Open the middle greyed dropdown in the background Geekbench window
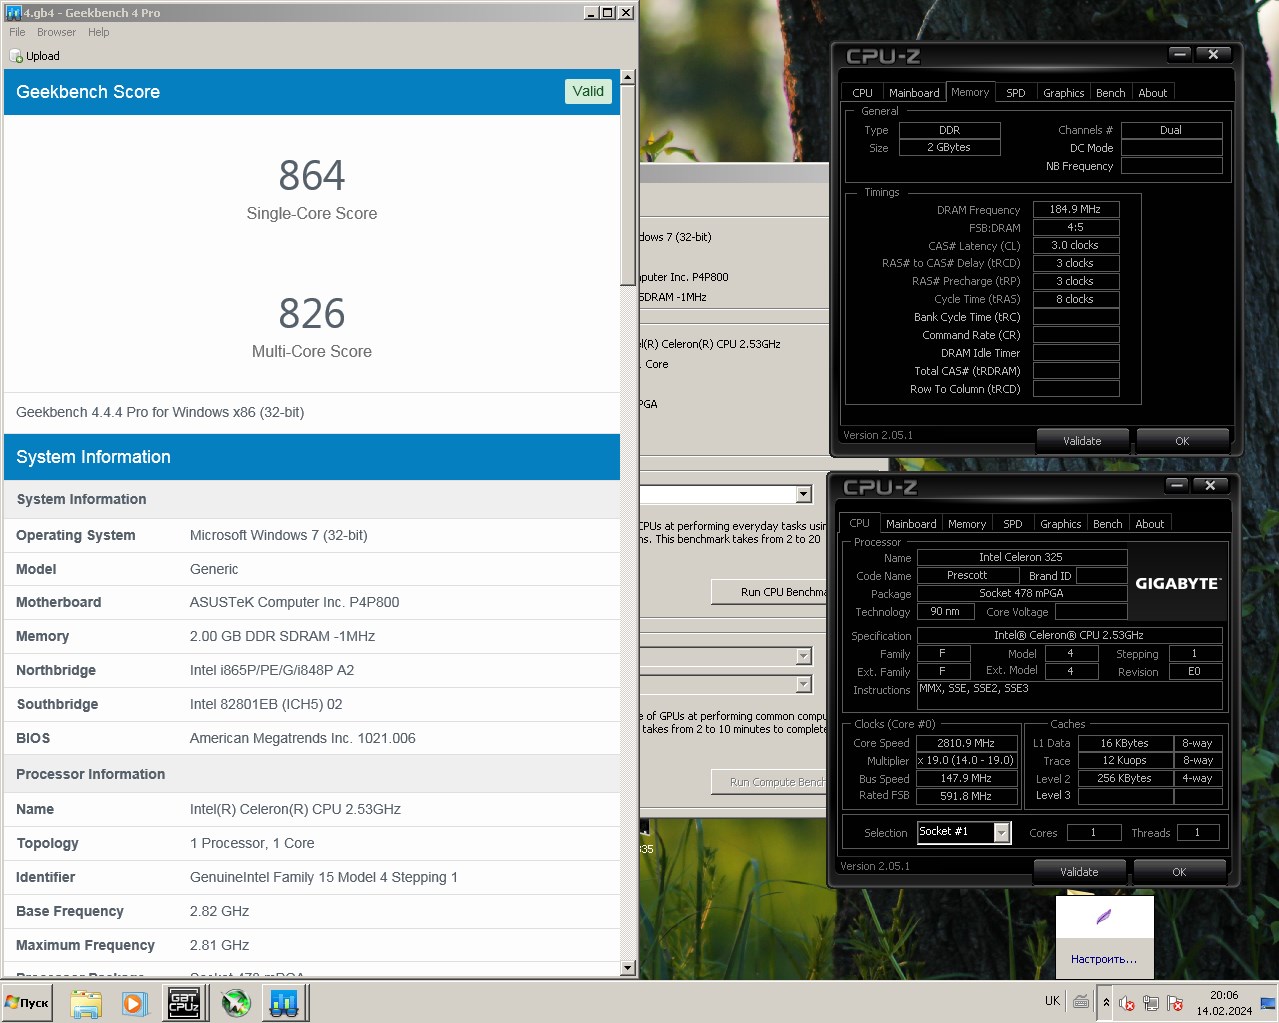1279x1023 pixels. point(803,656)
